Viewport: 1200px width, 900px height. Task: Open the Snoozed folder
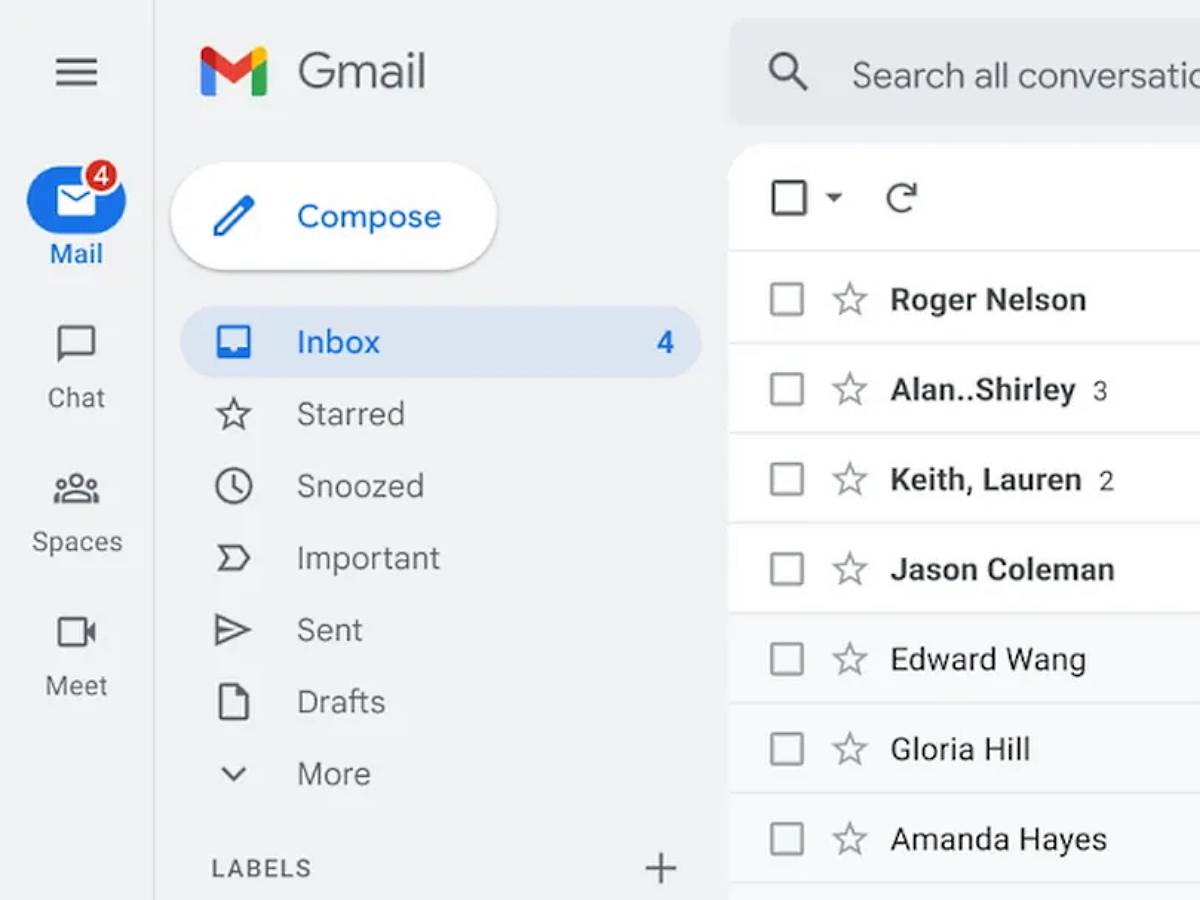[360, 486]
